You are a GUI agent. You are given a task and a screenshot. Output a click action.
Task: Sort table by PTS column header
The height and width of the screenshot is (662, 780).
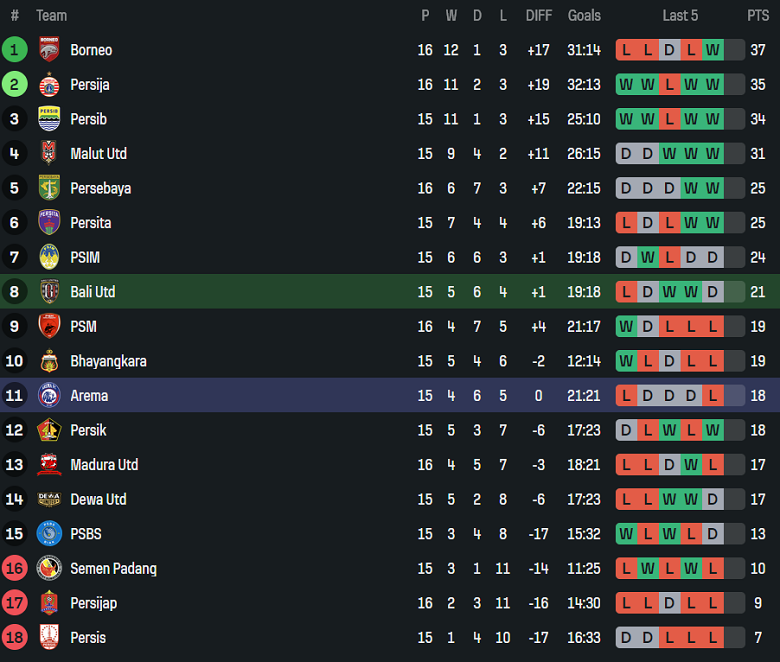tap(757, 15)
